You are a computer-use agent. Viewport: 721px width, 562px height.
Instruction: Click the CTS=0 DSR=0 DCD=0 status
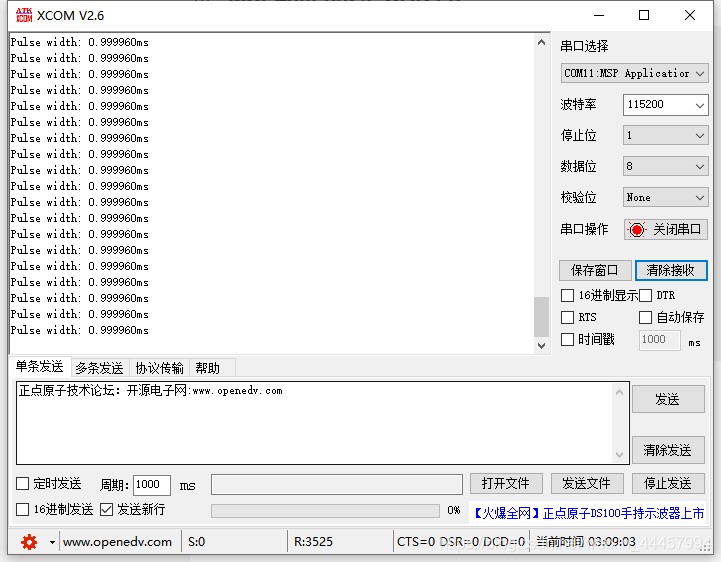(x=461, y=542)
